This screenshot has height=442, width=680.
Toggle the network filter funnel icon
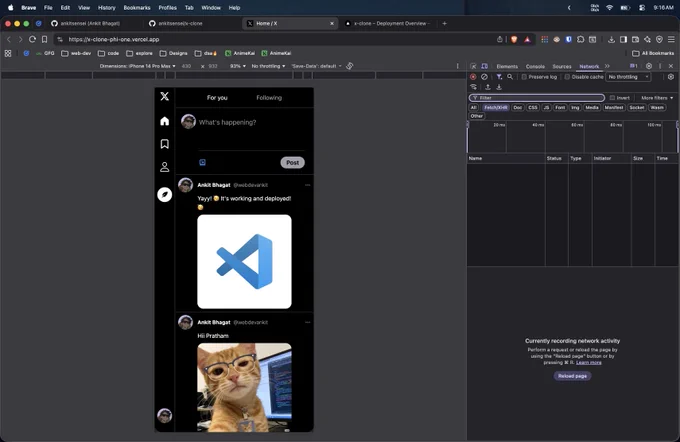pyautogui.click(x=499, y=77)
